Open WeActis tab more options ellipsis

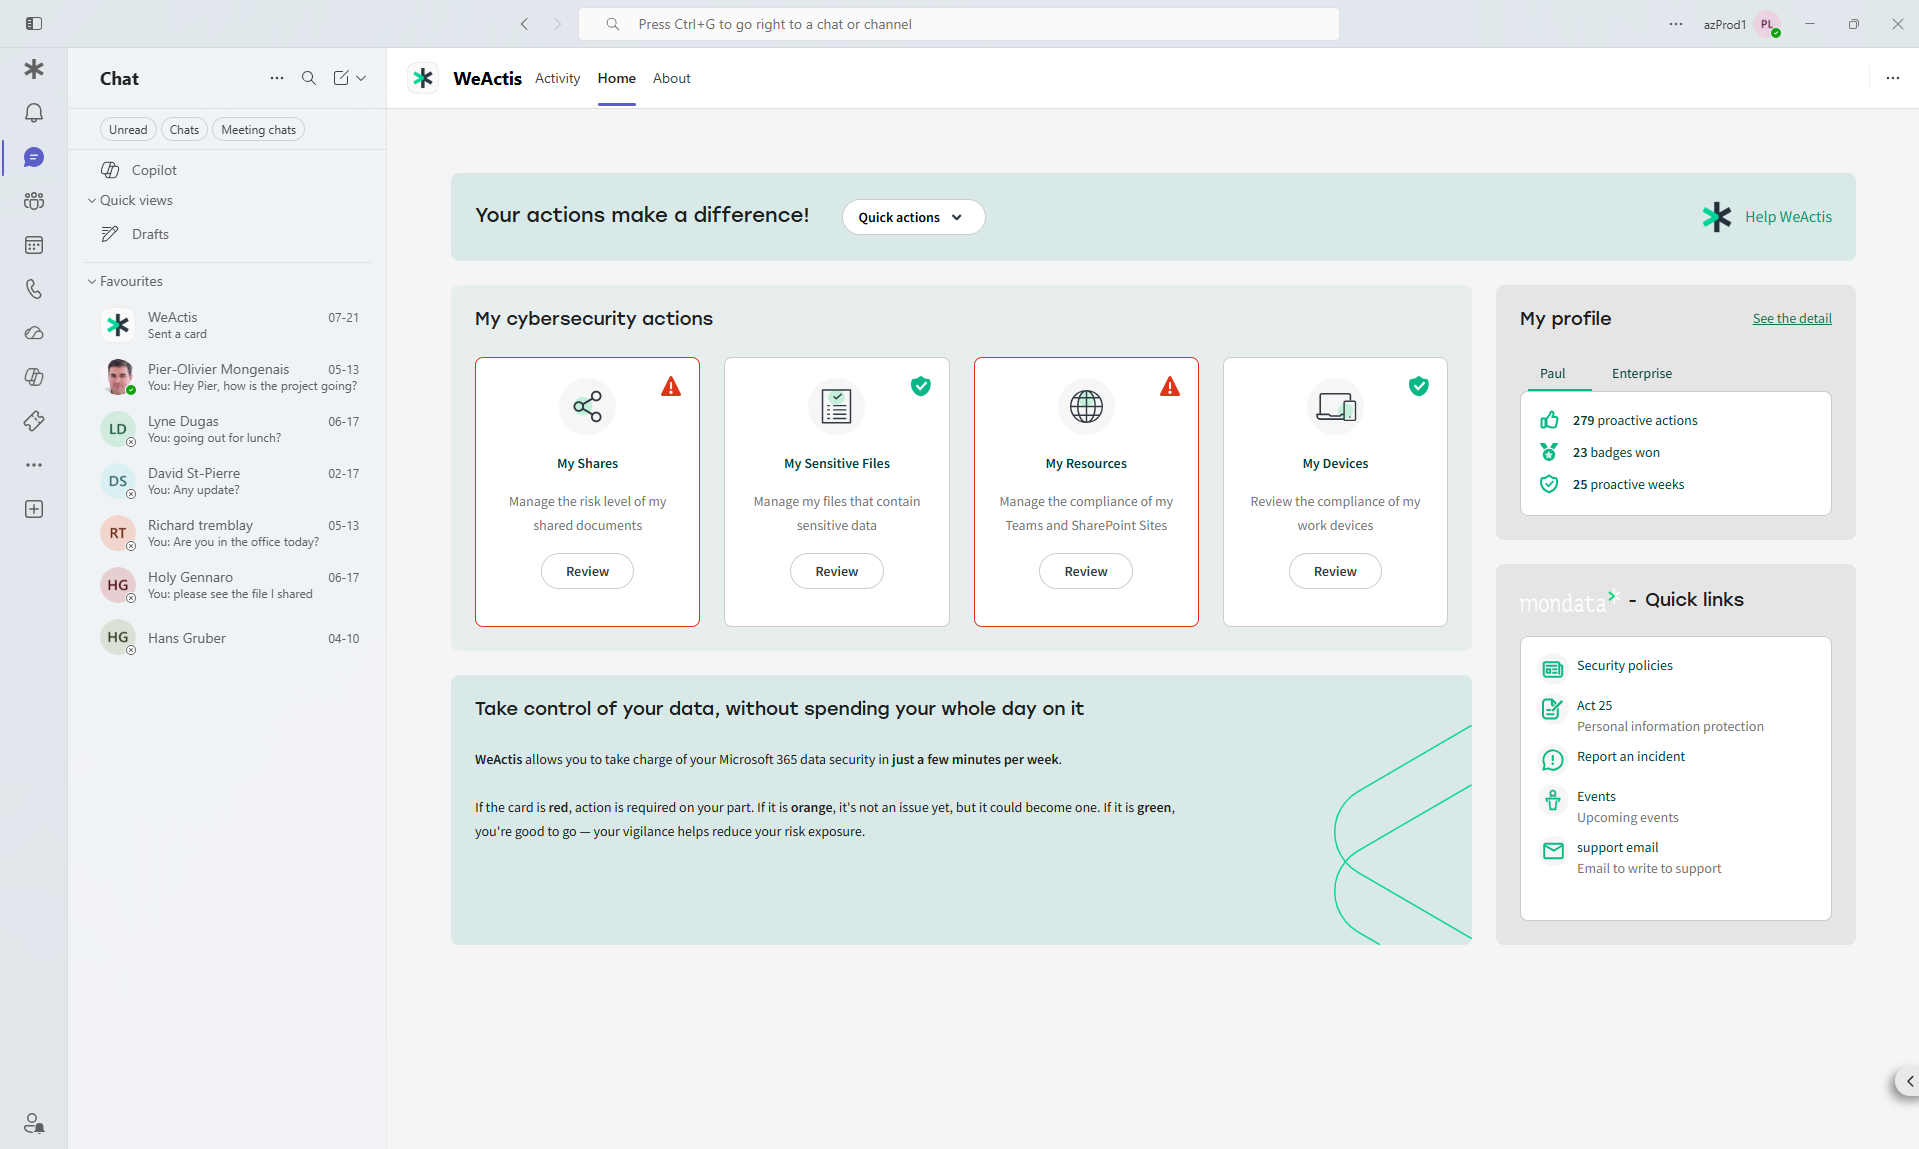point(1893,78)
